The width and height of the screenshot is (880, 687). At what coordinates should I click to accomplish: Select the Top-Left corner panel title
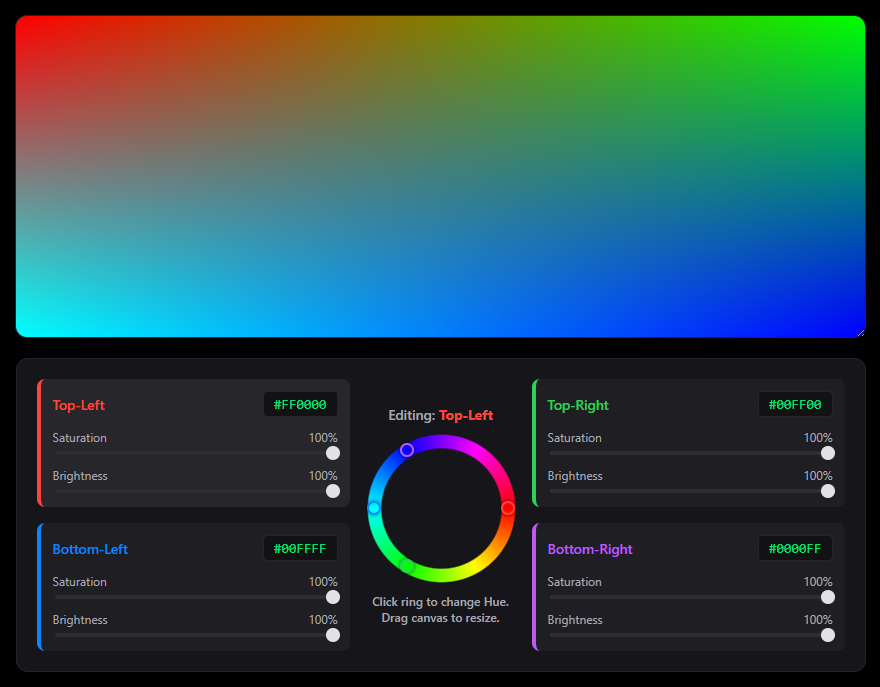coord(79,405)
